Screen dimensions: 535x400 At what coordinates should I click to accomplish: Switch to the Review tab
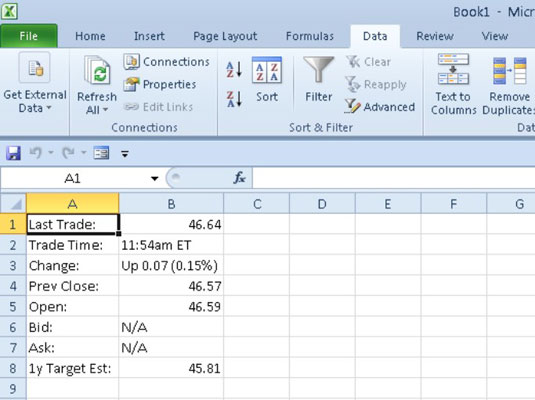pyautogui.click(x=435, y=36)
